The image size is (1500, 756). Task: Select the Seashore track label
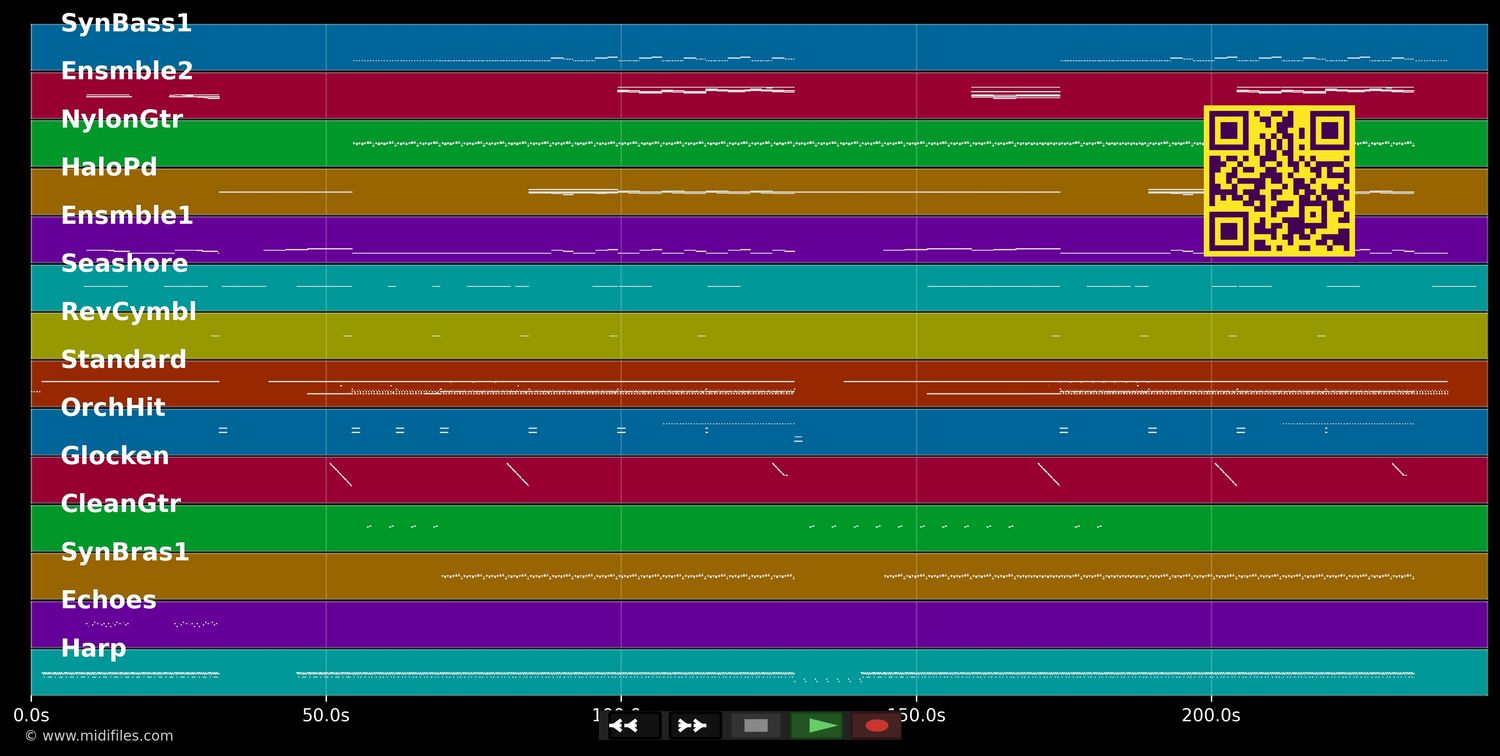pyautogui.click(x=124, y=263)
